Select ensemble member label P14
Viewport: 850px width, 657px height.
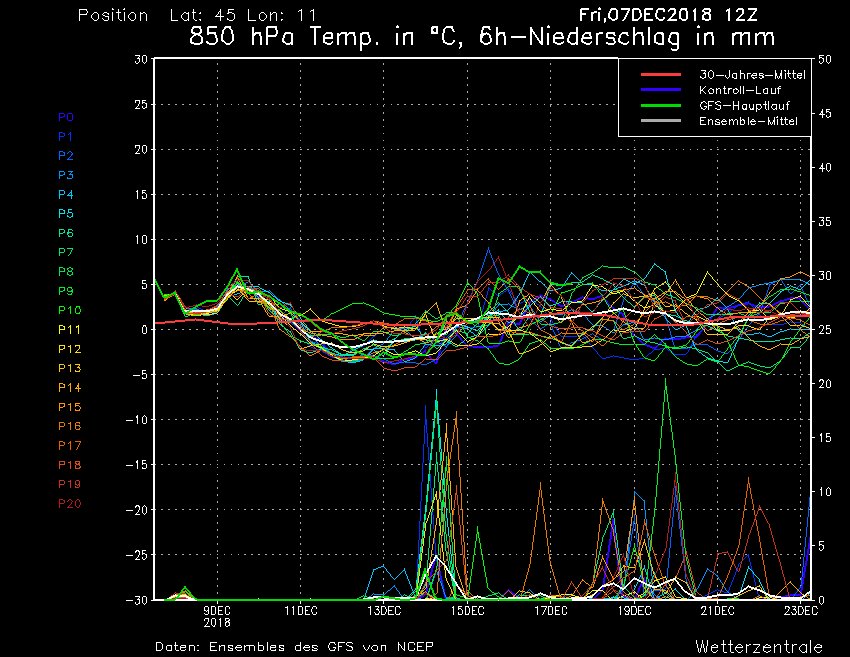coord(69,388)
